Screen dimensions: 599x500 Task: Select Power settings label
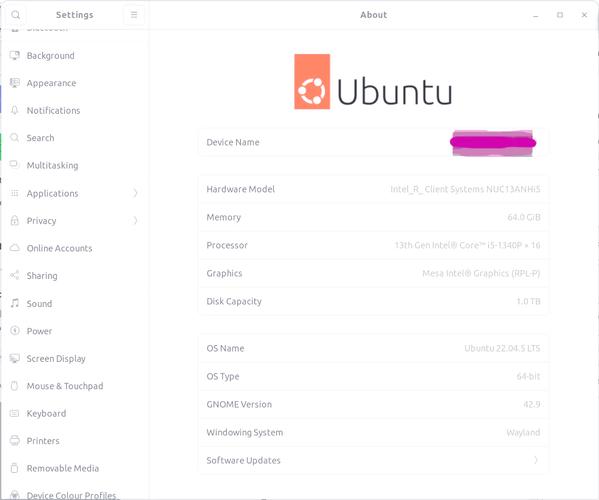click(x=39, y=331)
